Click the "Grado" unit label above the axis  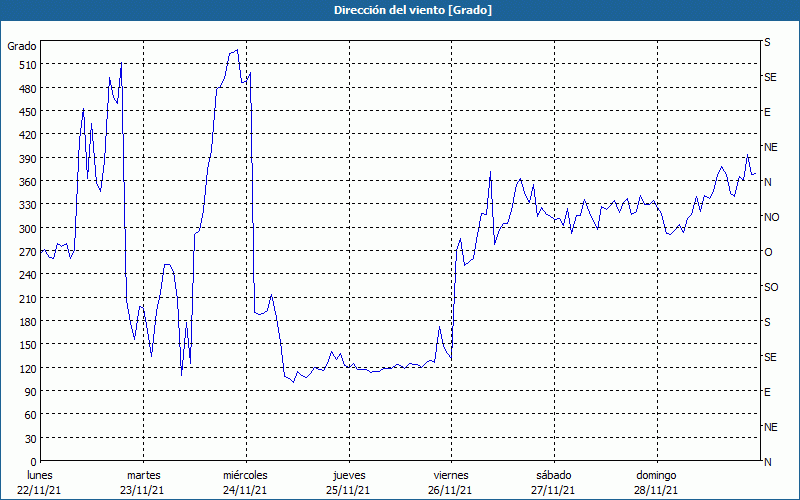(22, 46)
